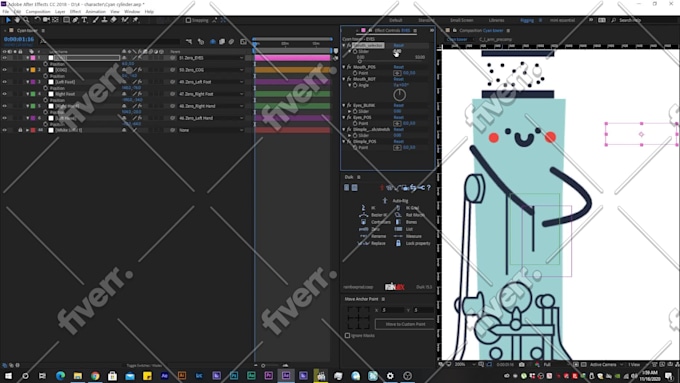This screenshot has width=680, height=383.
Task: Select the Selection arrow tool
Action: pyautogui.click(x=8, y=20)
